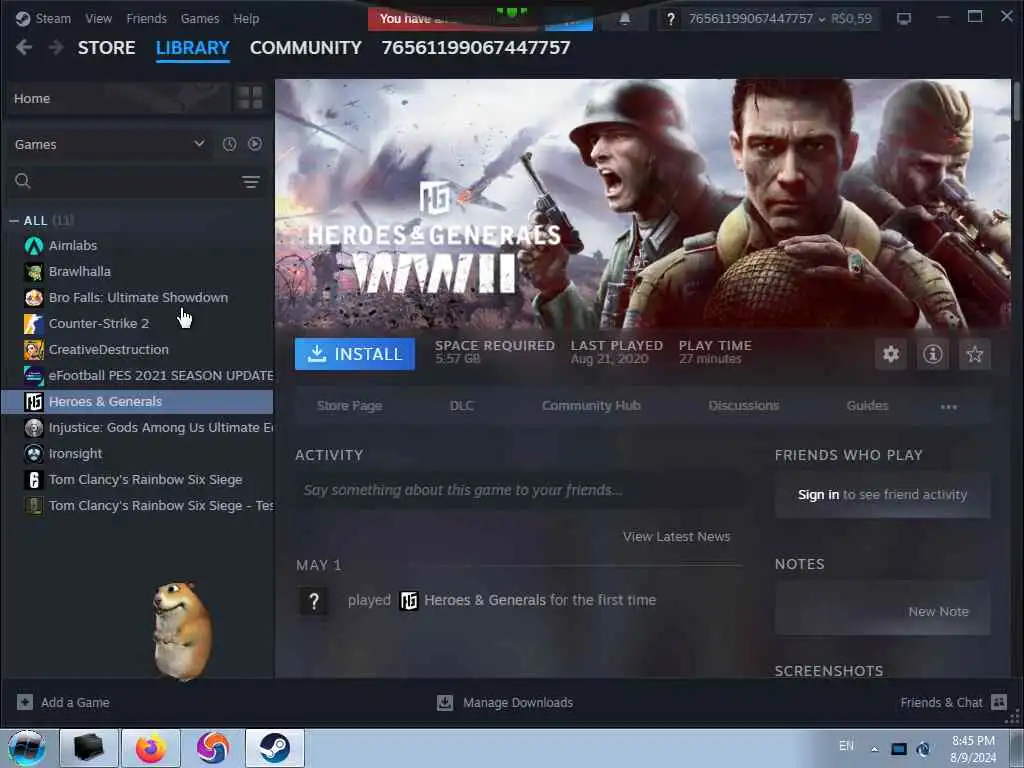Open Heroes & Generals settings gear
Viewport: 1024px width, 768px height.
coord(891,354)
